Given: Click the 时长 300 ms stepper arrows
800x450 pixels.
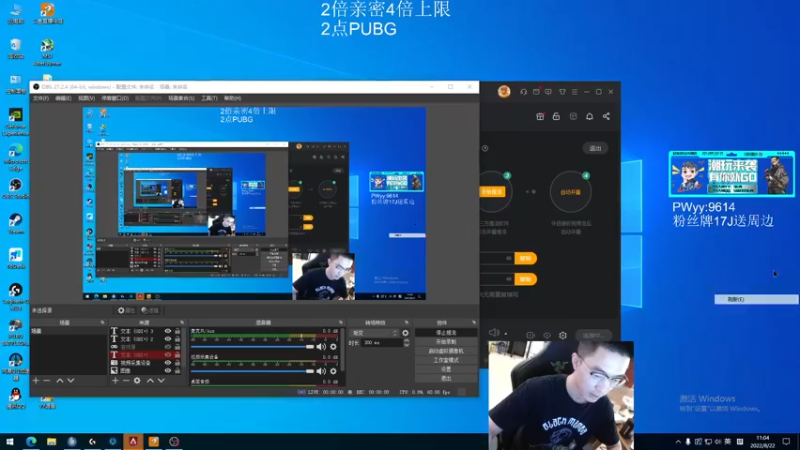Looking at the screenshot, I should [x=407, y=343].
